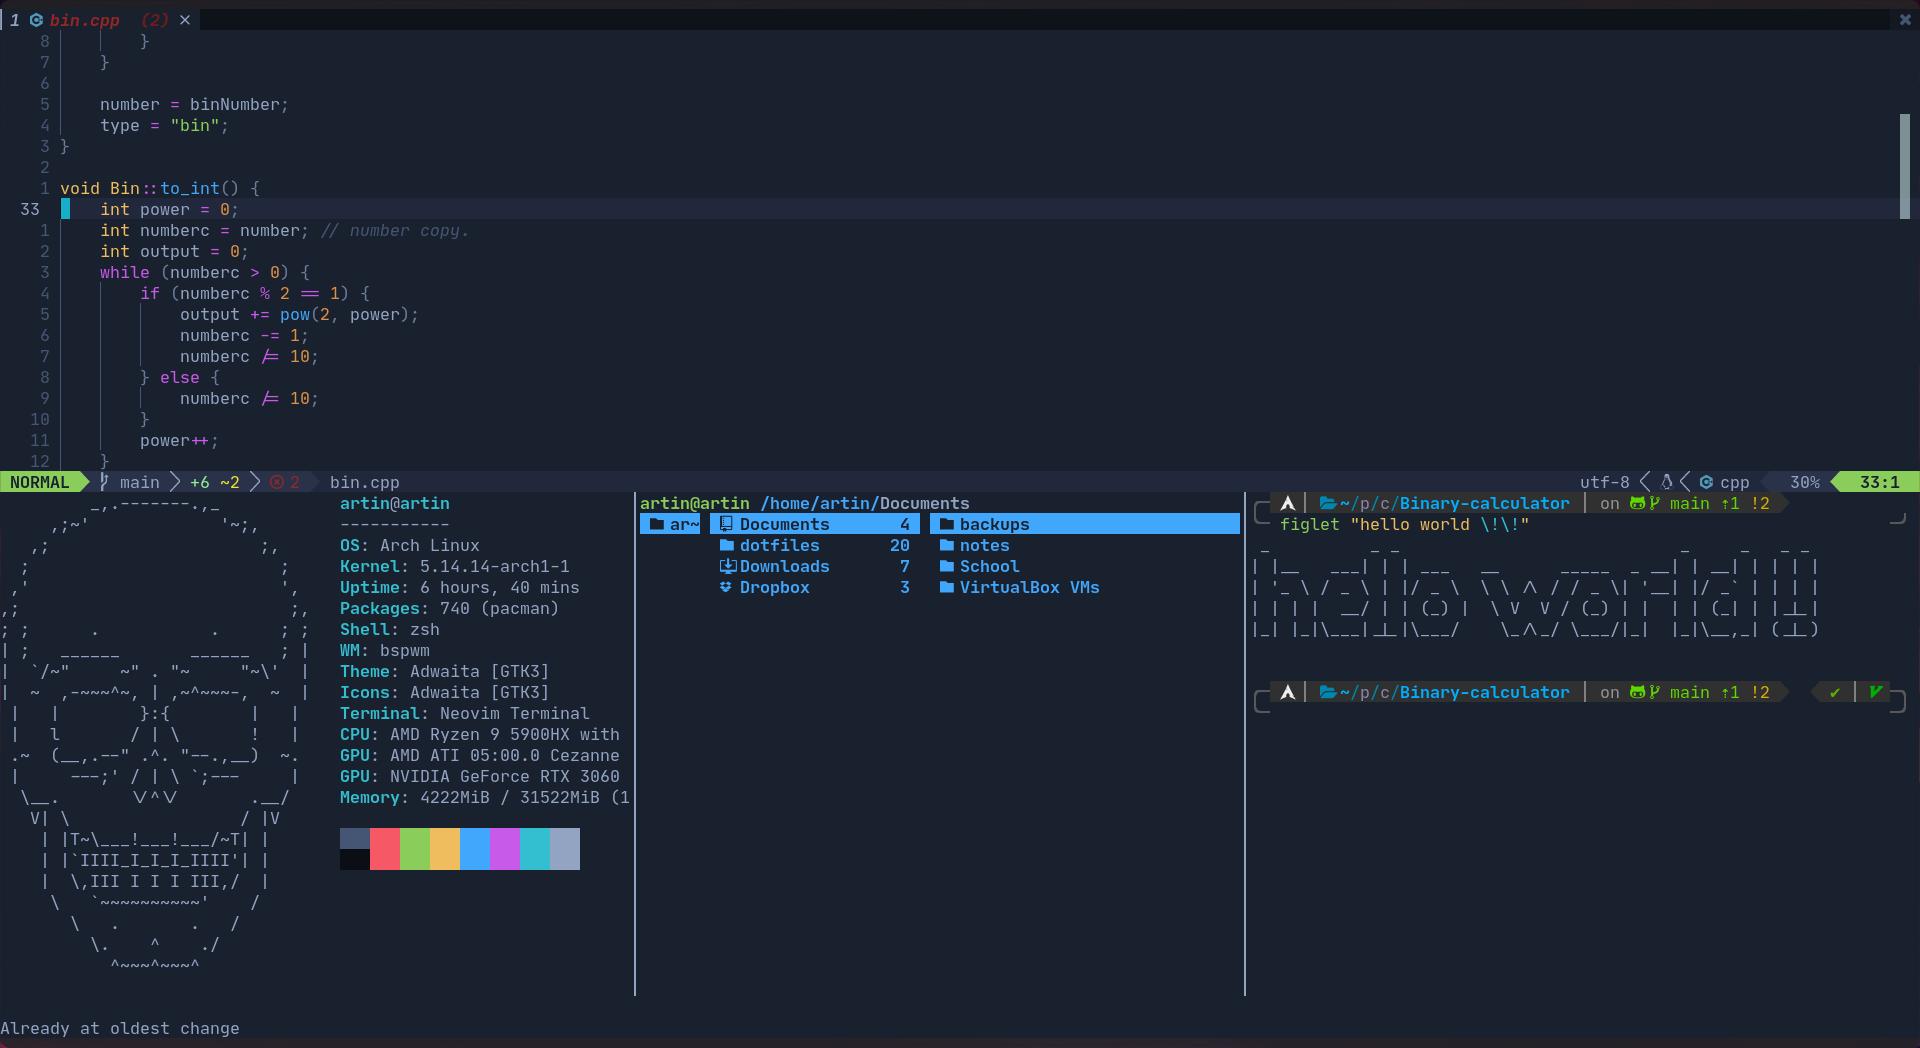1920x1048 pixels.
Task: Click the cyan swatch in the neofetch palette
Action: (x=535, y=849)
